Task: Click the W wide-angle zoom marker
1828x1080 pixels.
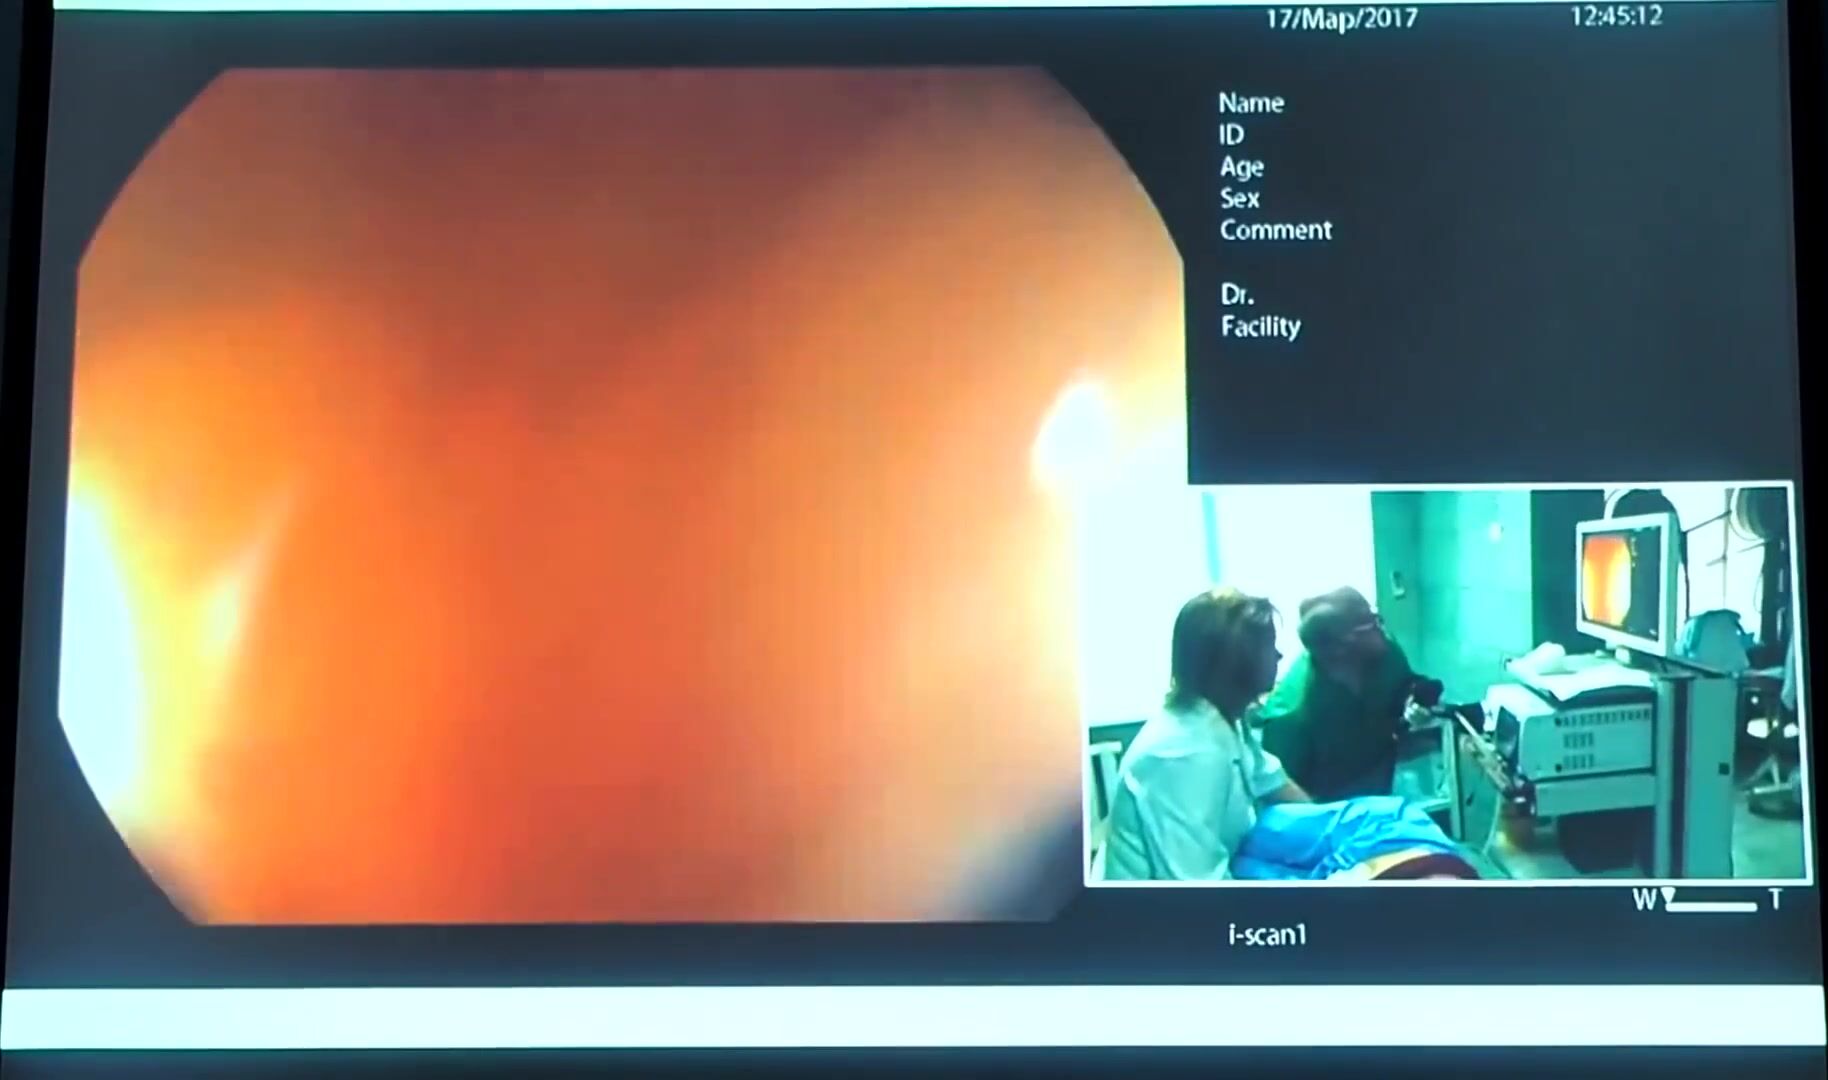Action: tap(1643, 900)
